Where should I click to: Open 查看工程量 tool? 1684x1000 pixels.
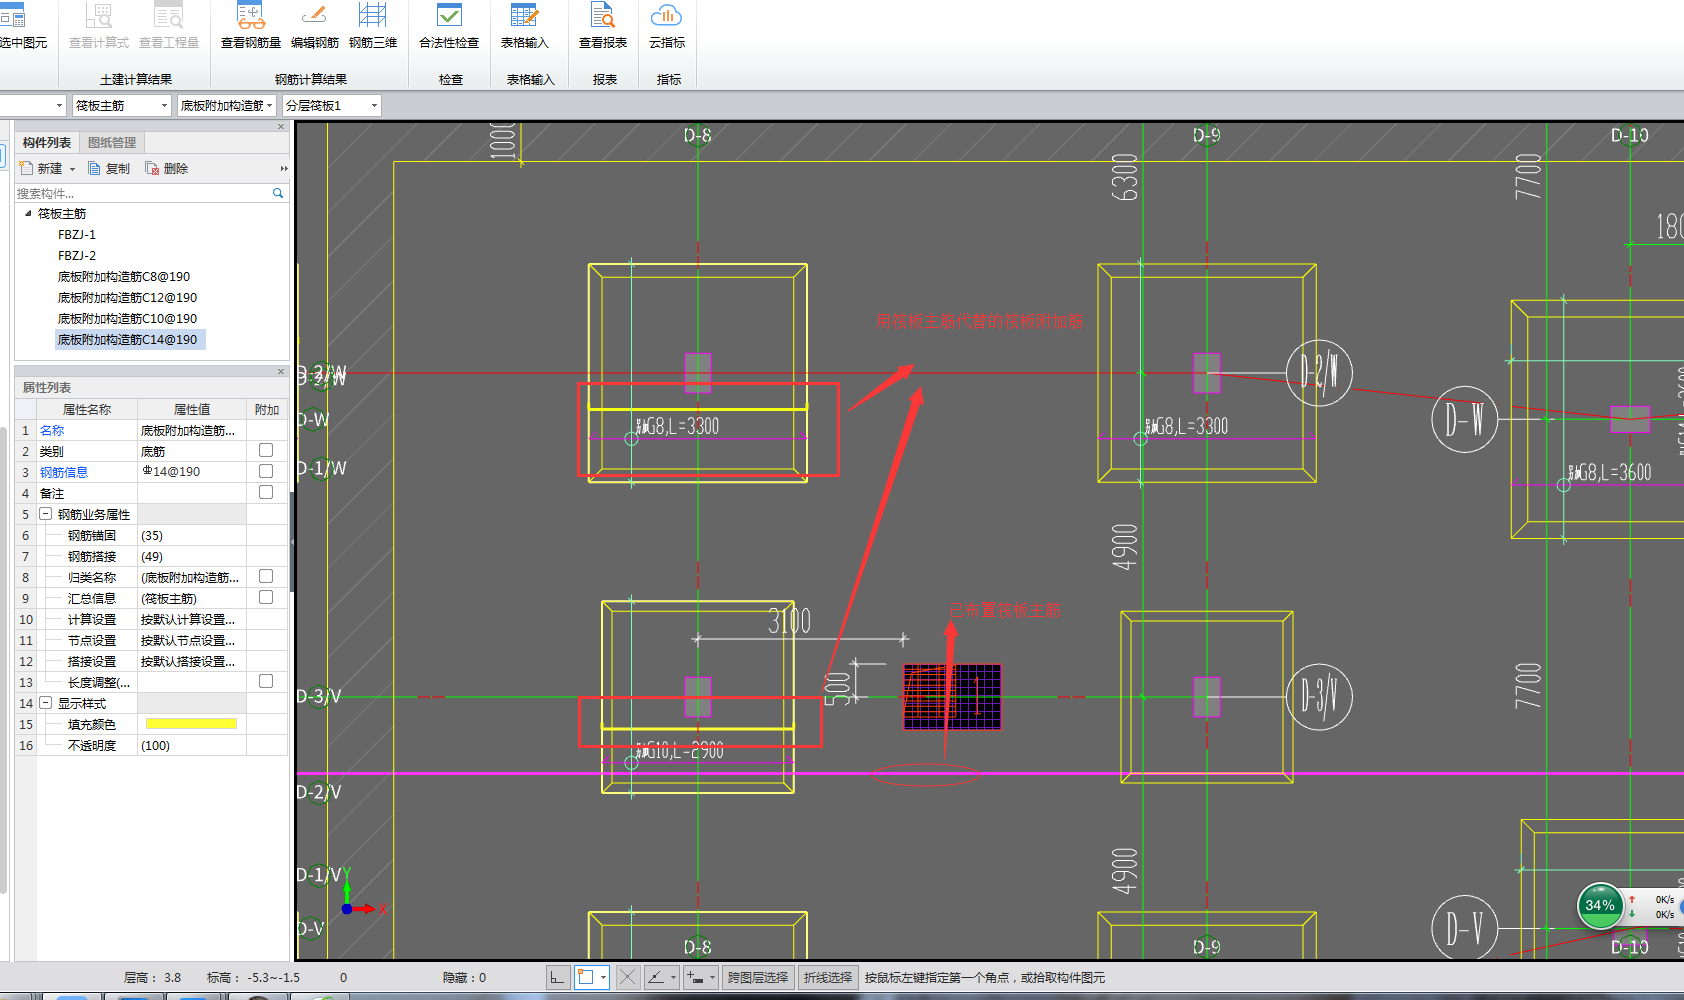point(169,27)
